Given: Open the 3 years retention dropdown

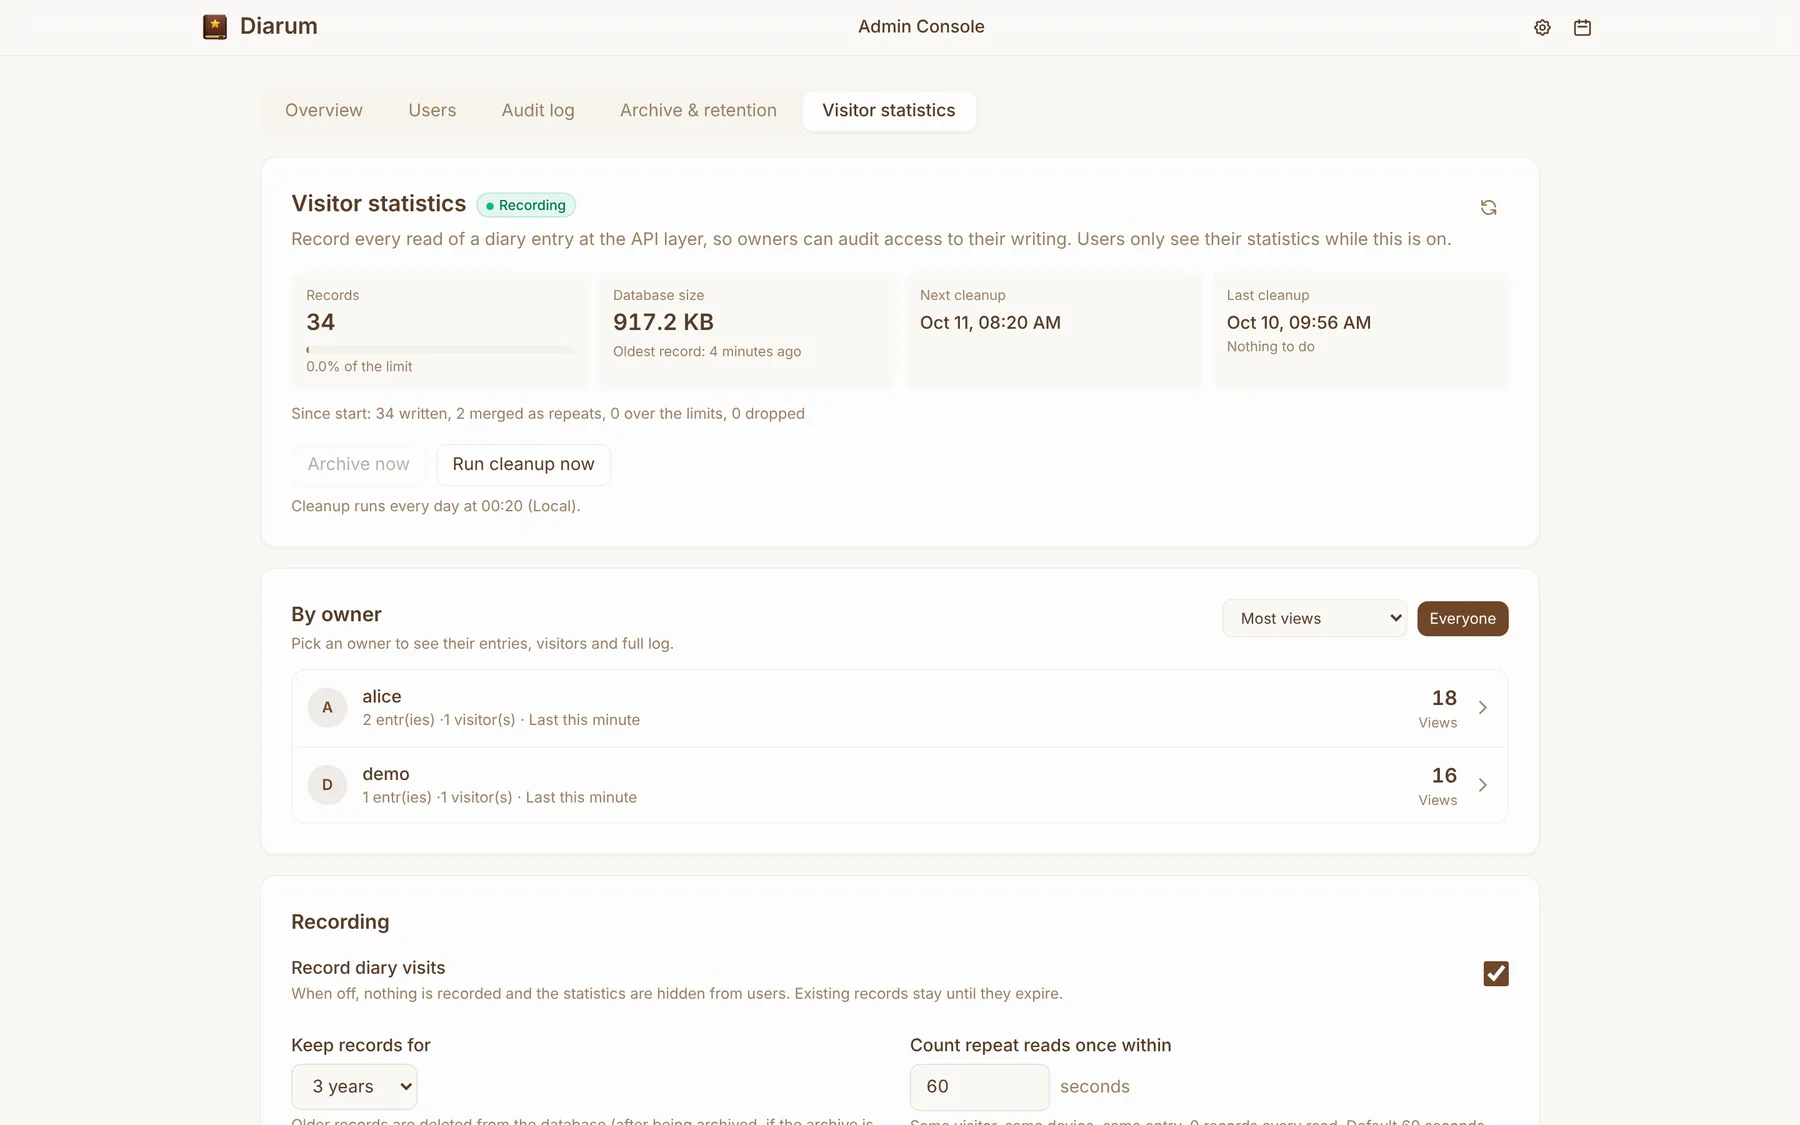Looking at the screenshot, I should 354,1087.
